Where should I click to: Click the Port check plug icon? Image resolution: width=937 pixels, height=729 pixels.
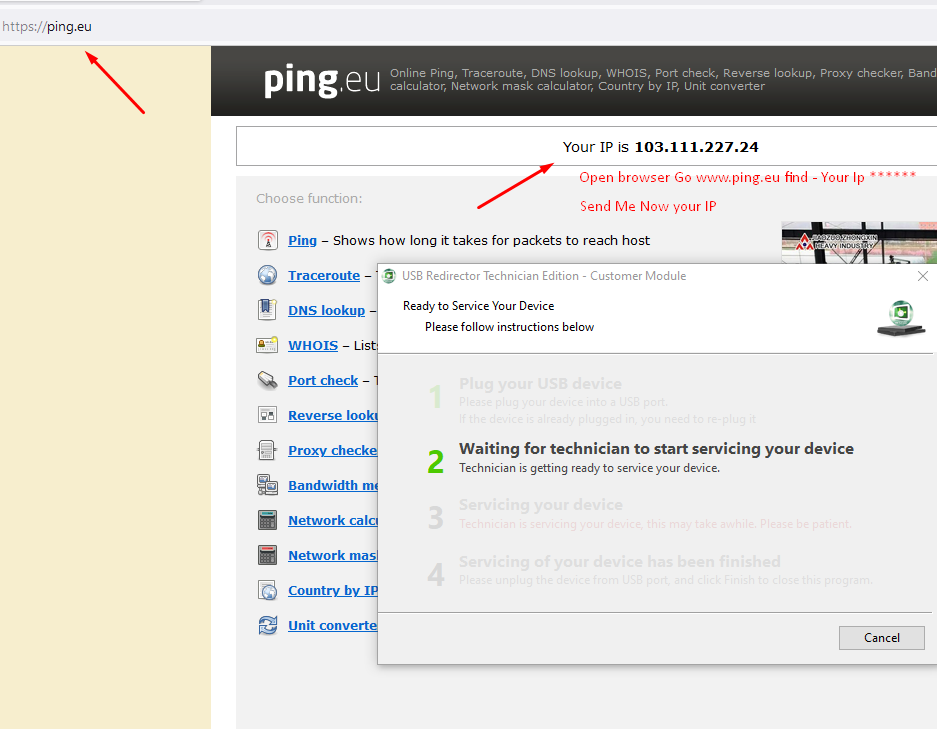point(267,380)
